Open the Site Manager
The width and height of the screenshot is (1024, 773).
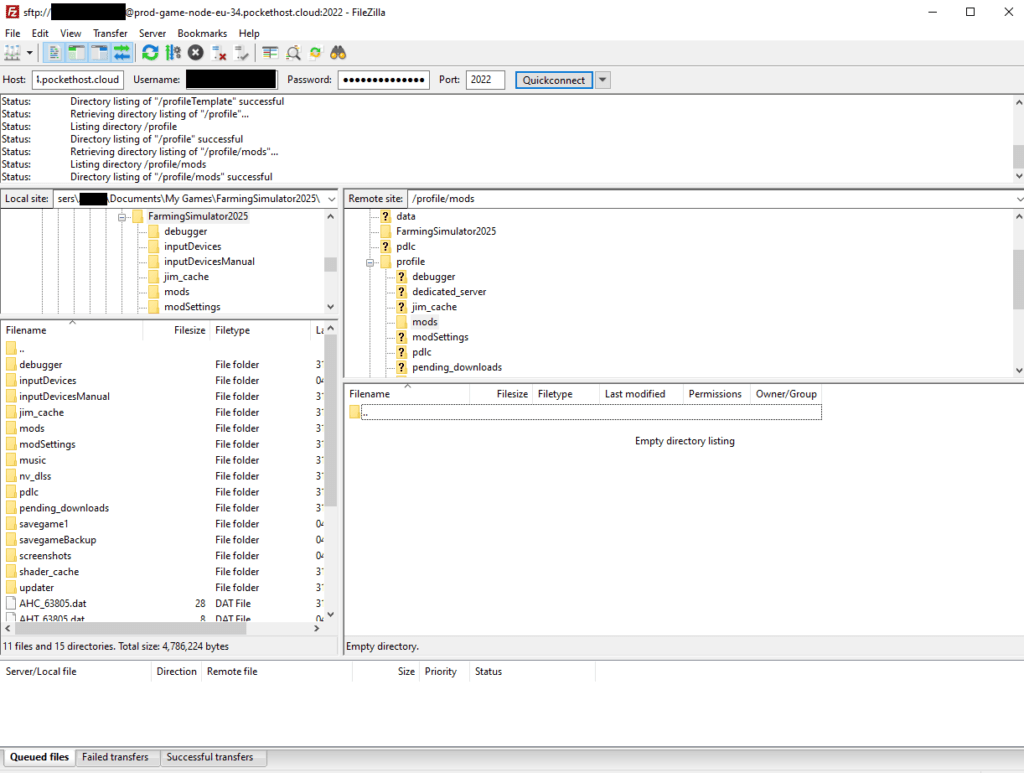pos(12,52)
